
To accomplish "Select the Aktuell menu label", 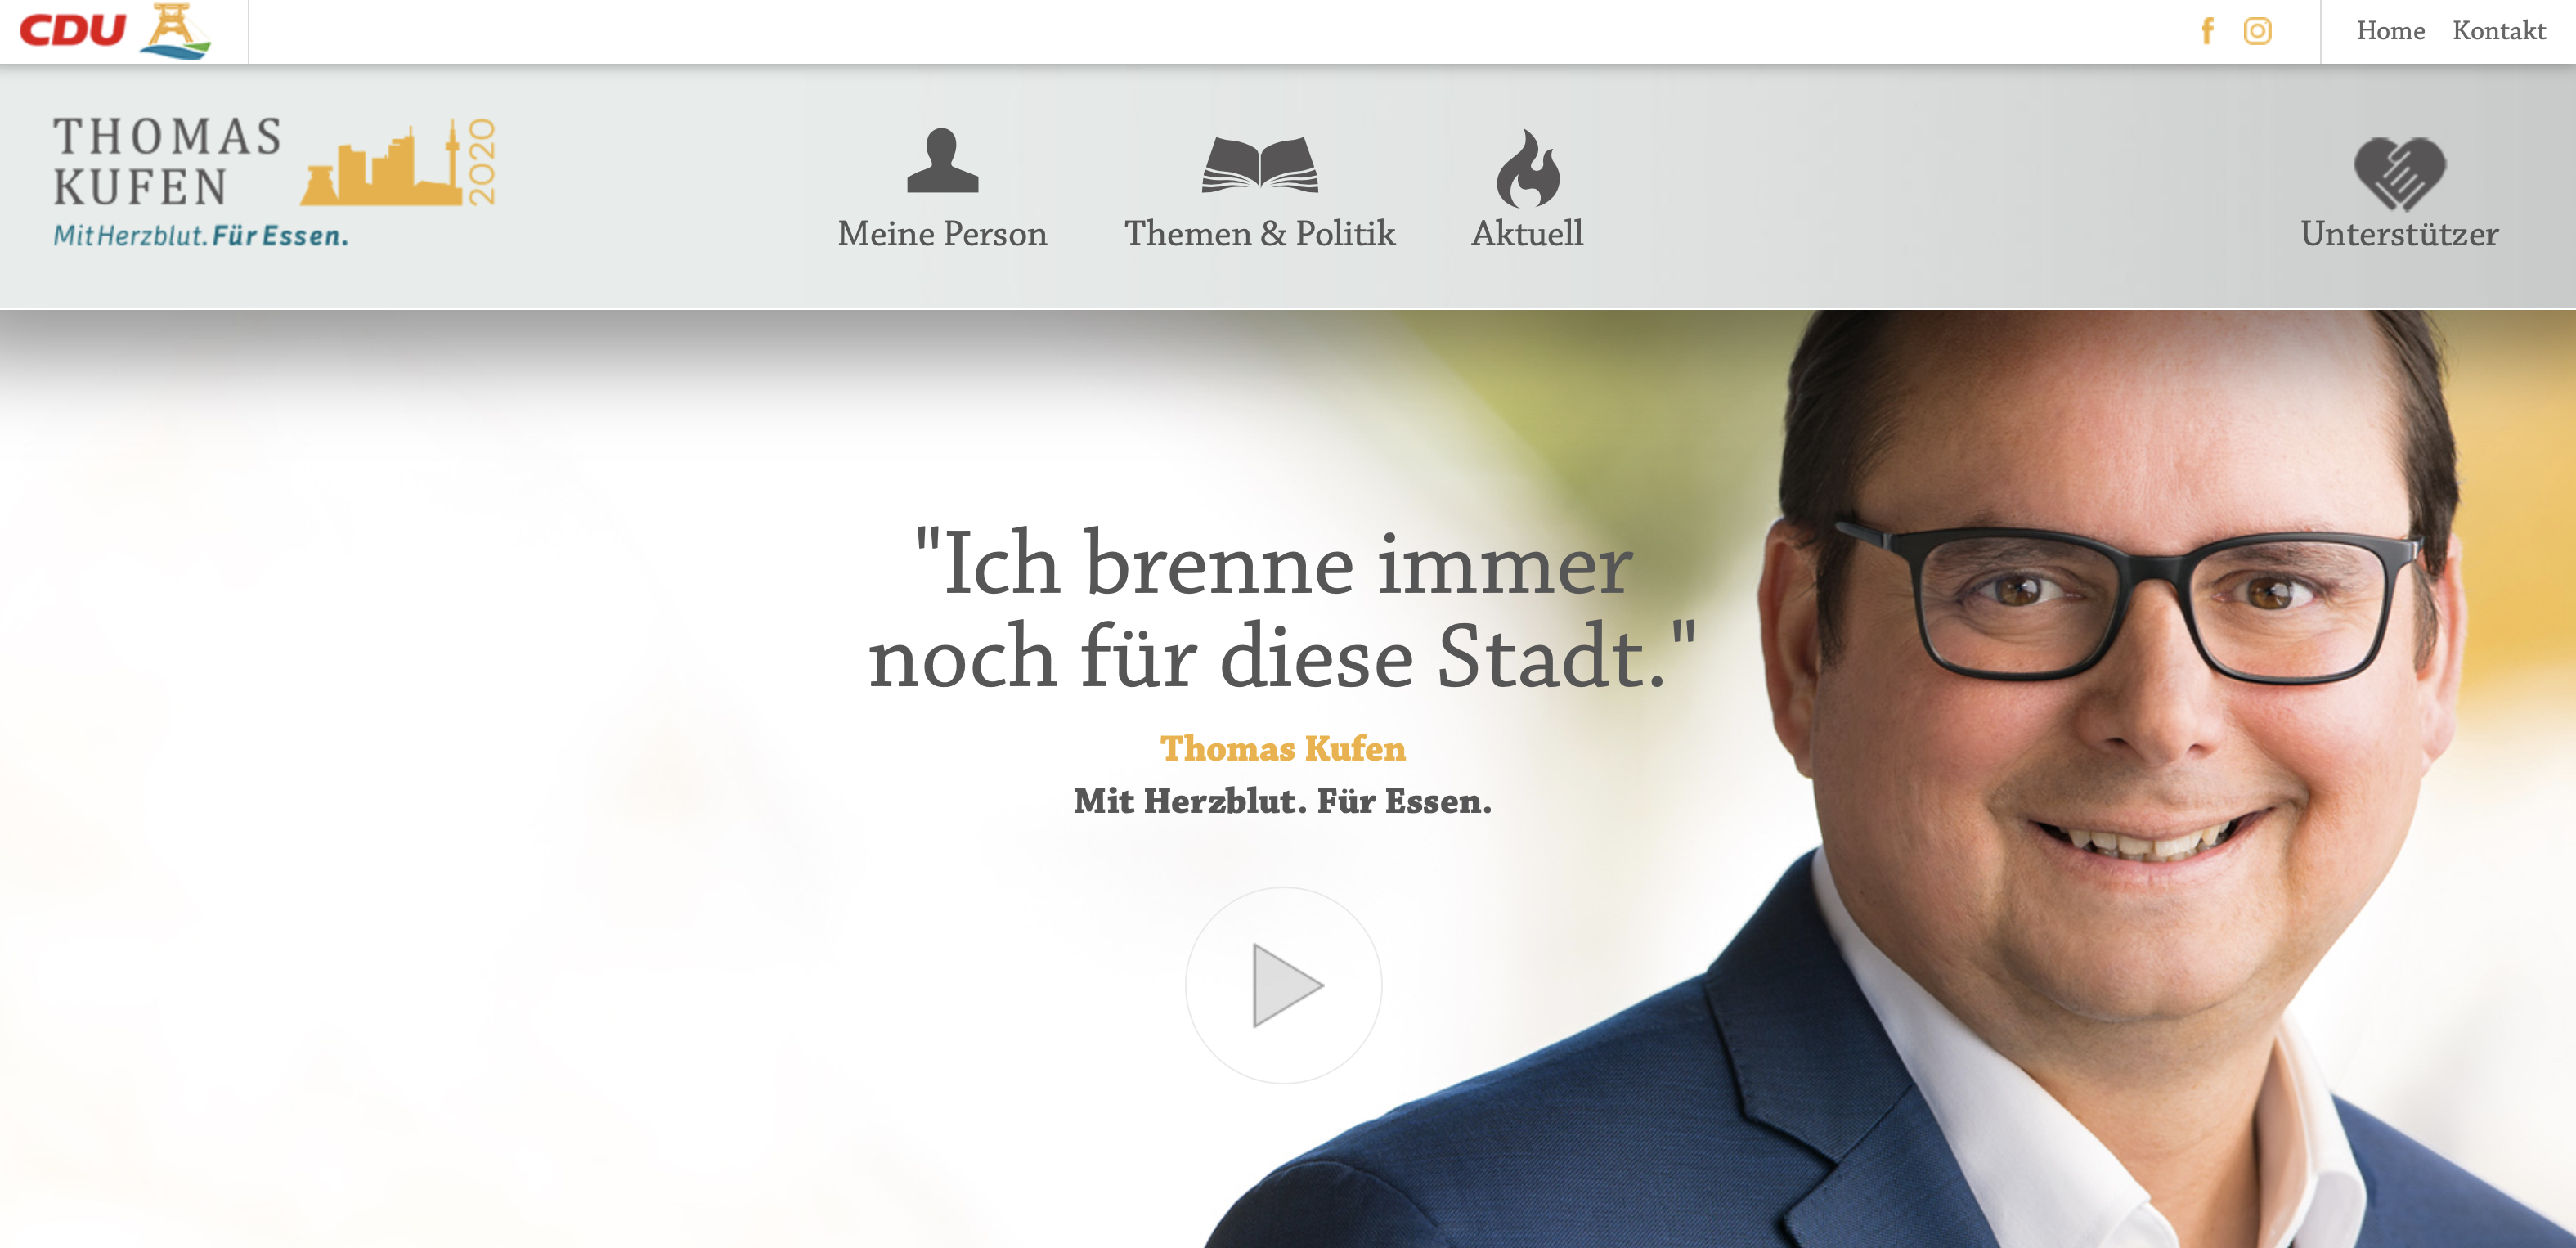I will pyautogui.click(x=1527, y=234).
